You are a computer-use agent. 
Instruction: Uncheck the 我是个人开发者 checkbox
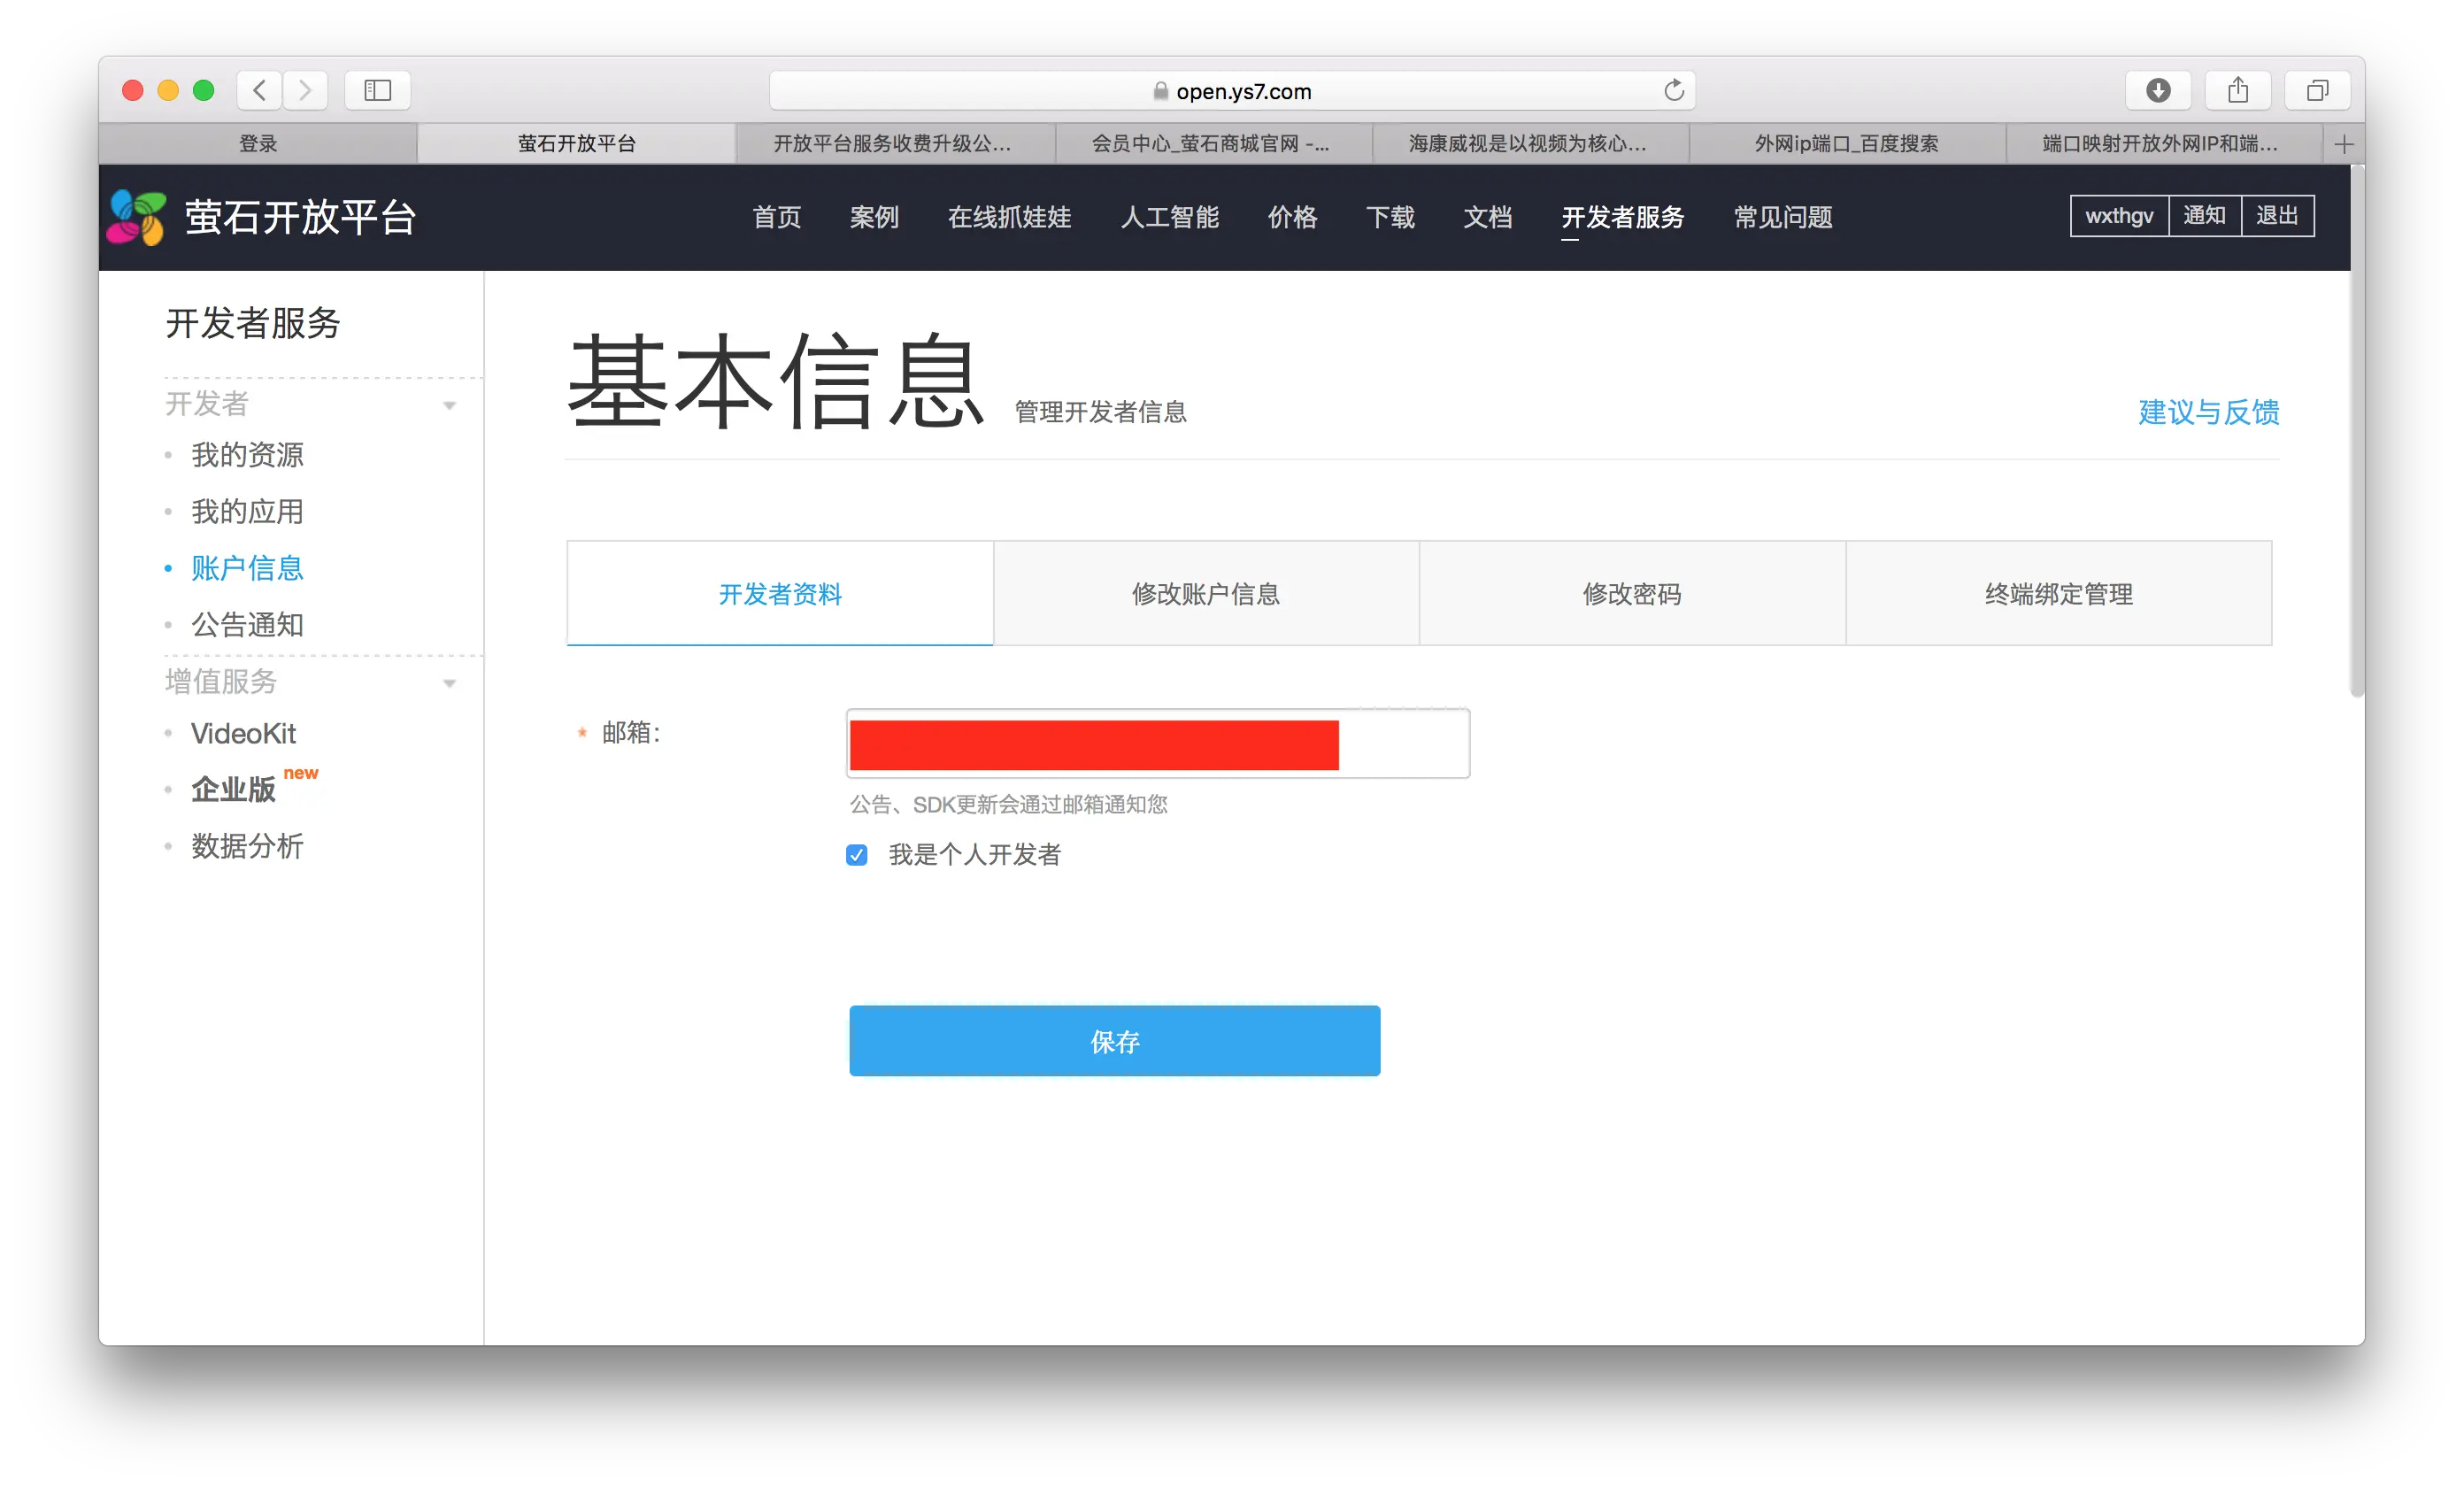[857, 855]
